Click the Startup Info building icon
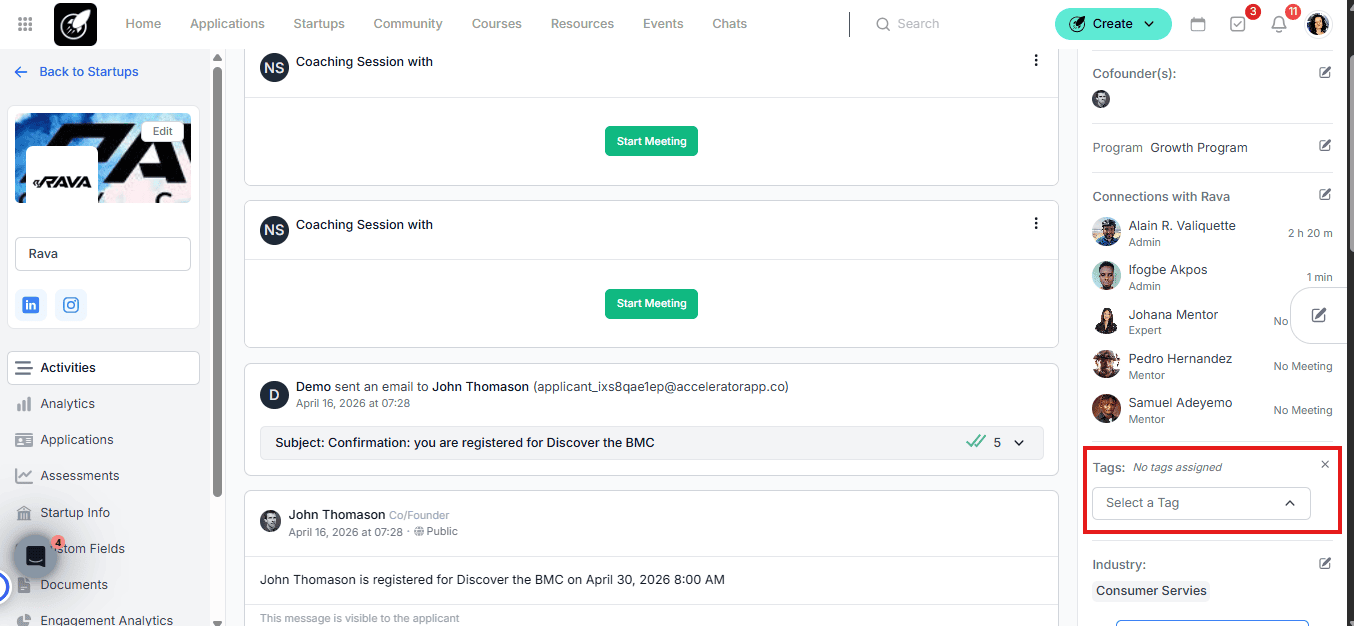The image size is (1354, 626). coord(24,513)
